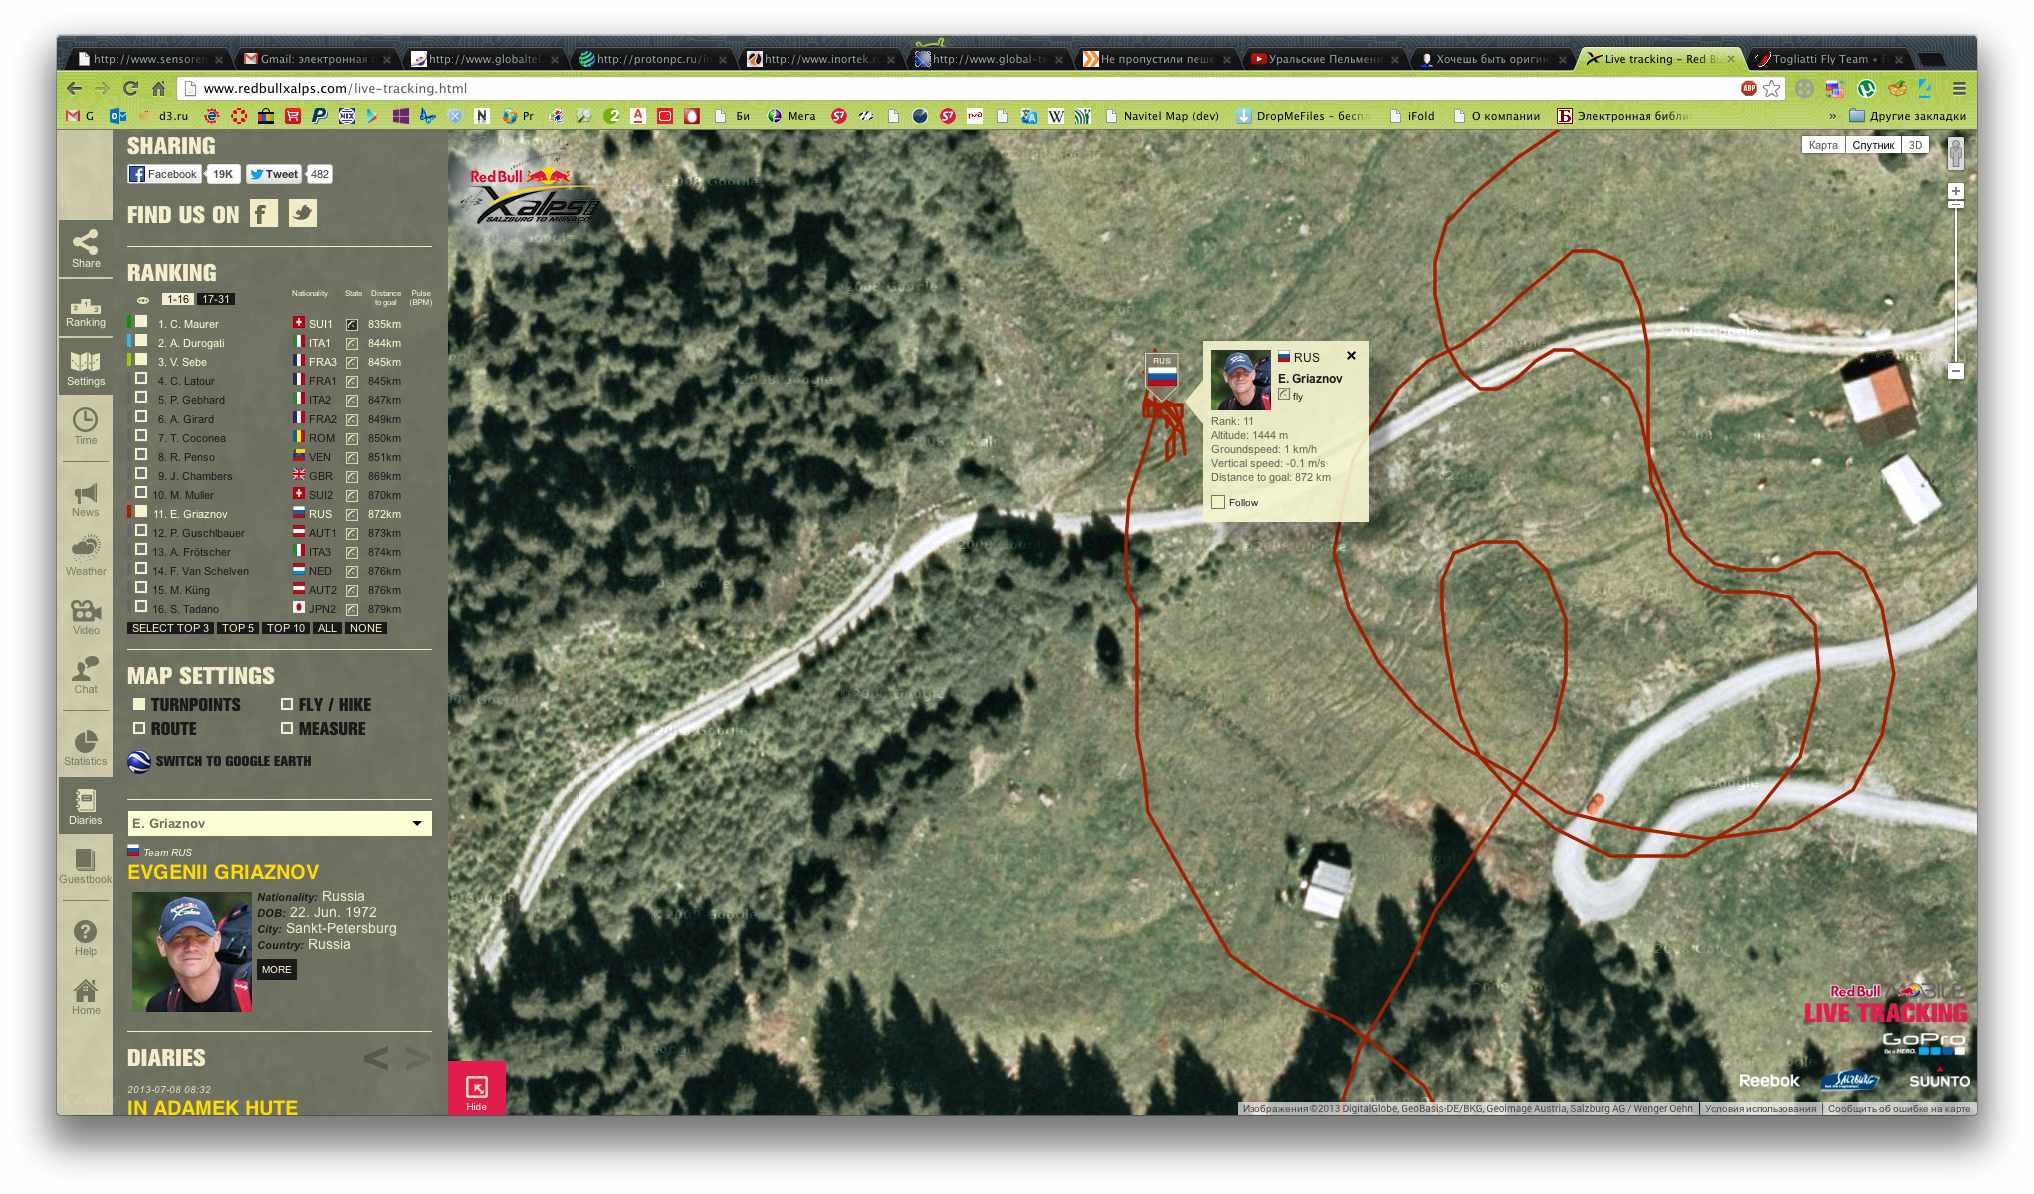Click the Diaries sidebar icon
This screenshot has width=2034, height=1194.
point(86,806)
